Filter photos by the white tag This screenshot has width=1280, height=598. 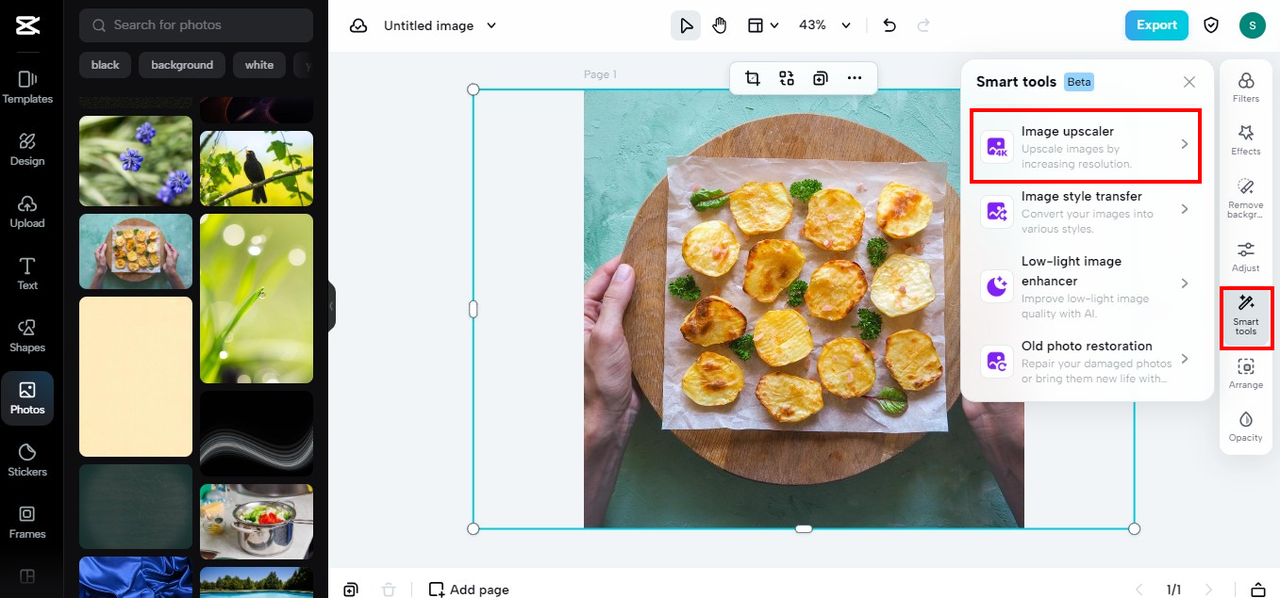point(259,65)
